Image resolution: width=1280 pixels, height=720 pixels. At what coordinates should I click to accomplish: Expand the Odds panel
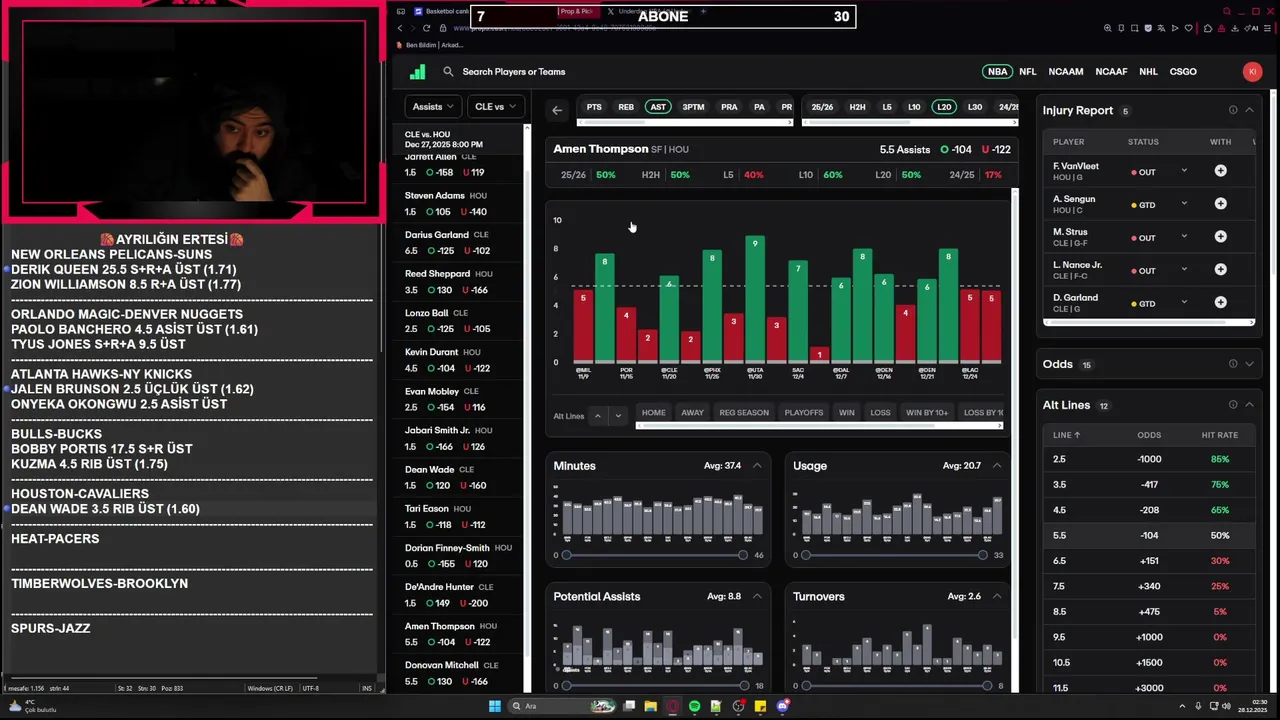(1249, 364)
